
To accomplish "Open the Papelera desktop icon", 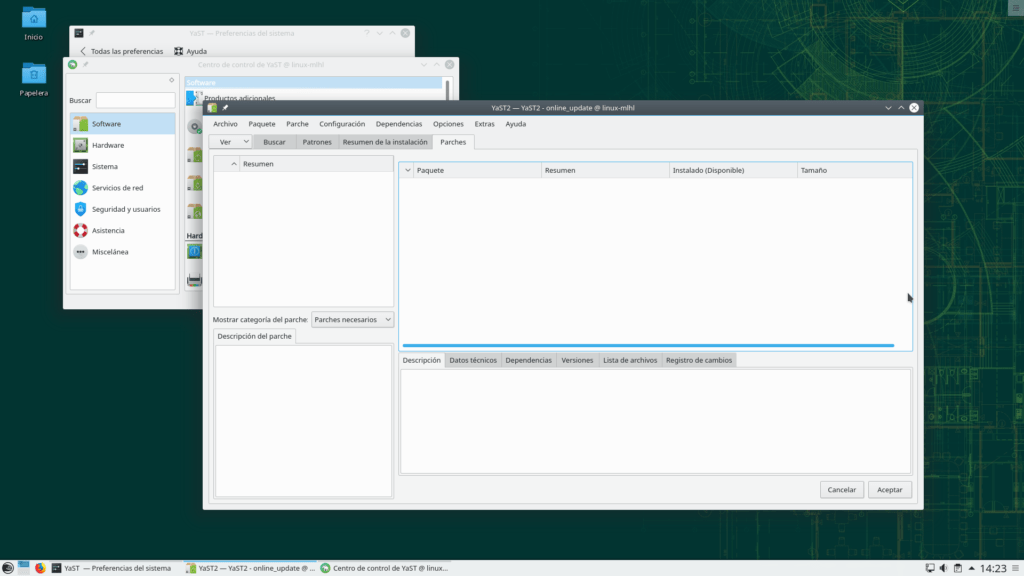I will click(34, 74).
